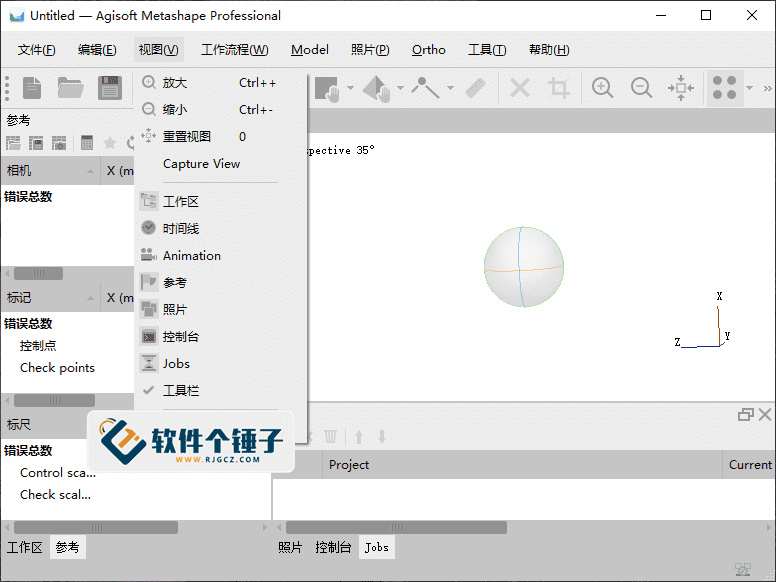Expand the toolbar overflow chevron

767,89
